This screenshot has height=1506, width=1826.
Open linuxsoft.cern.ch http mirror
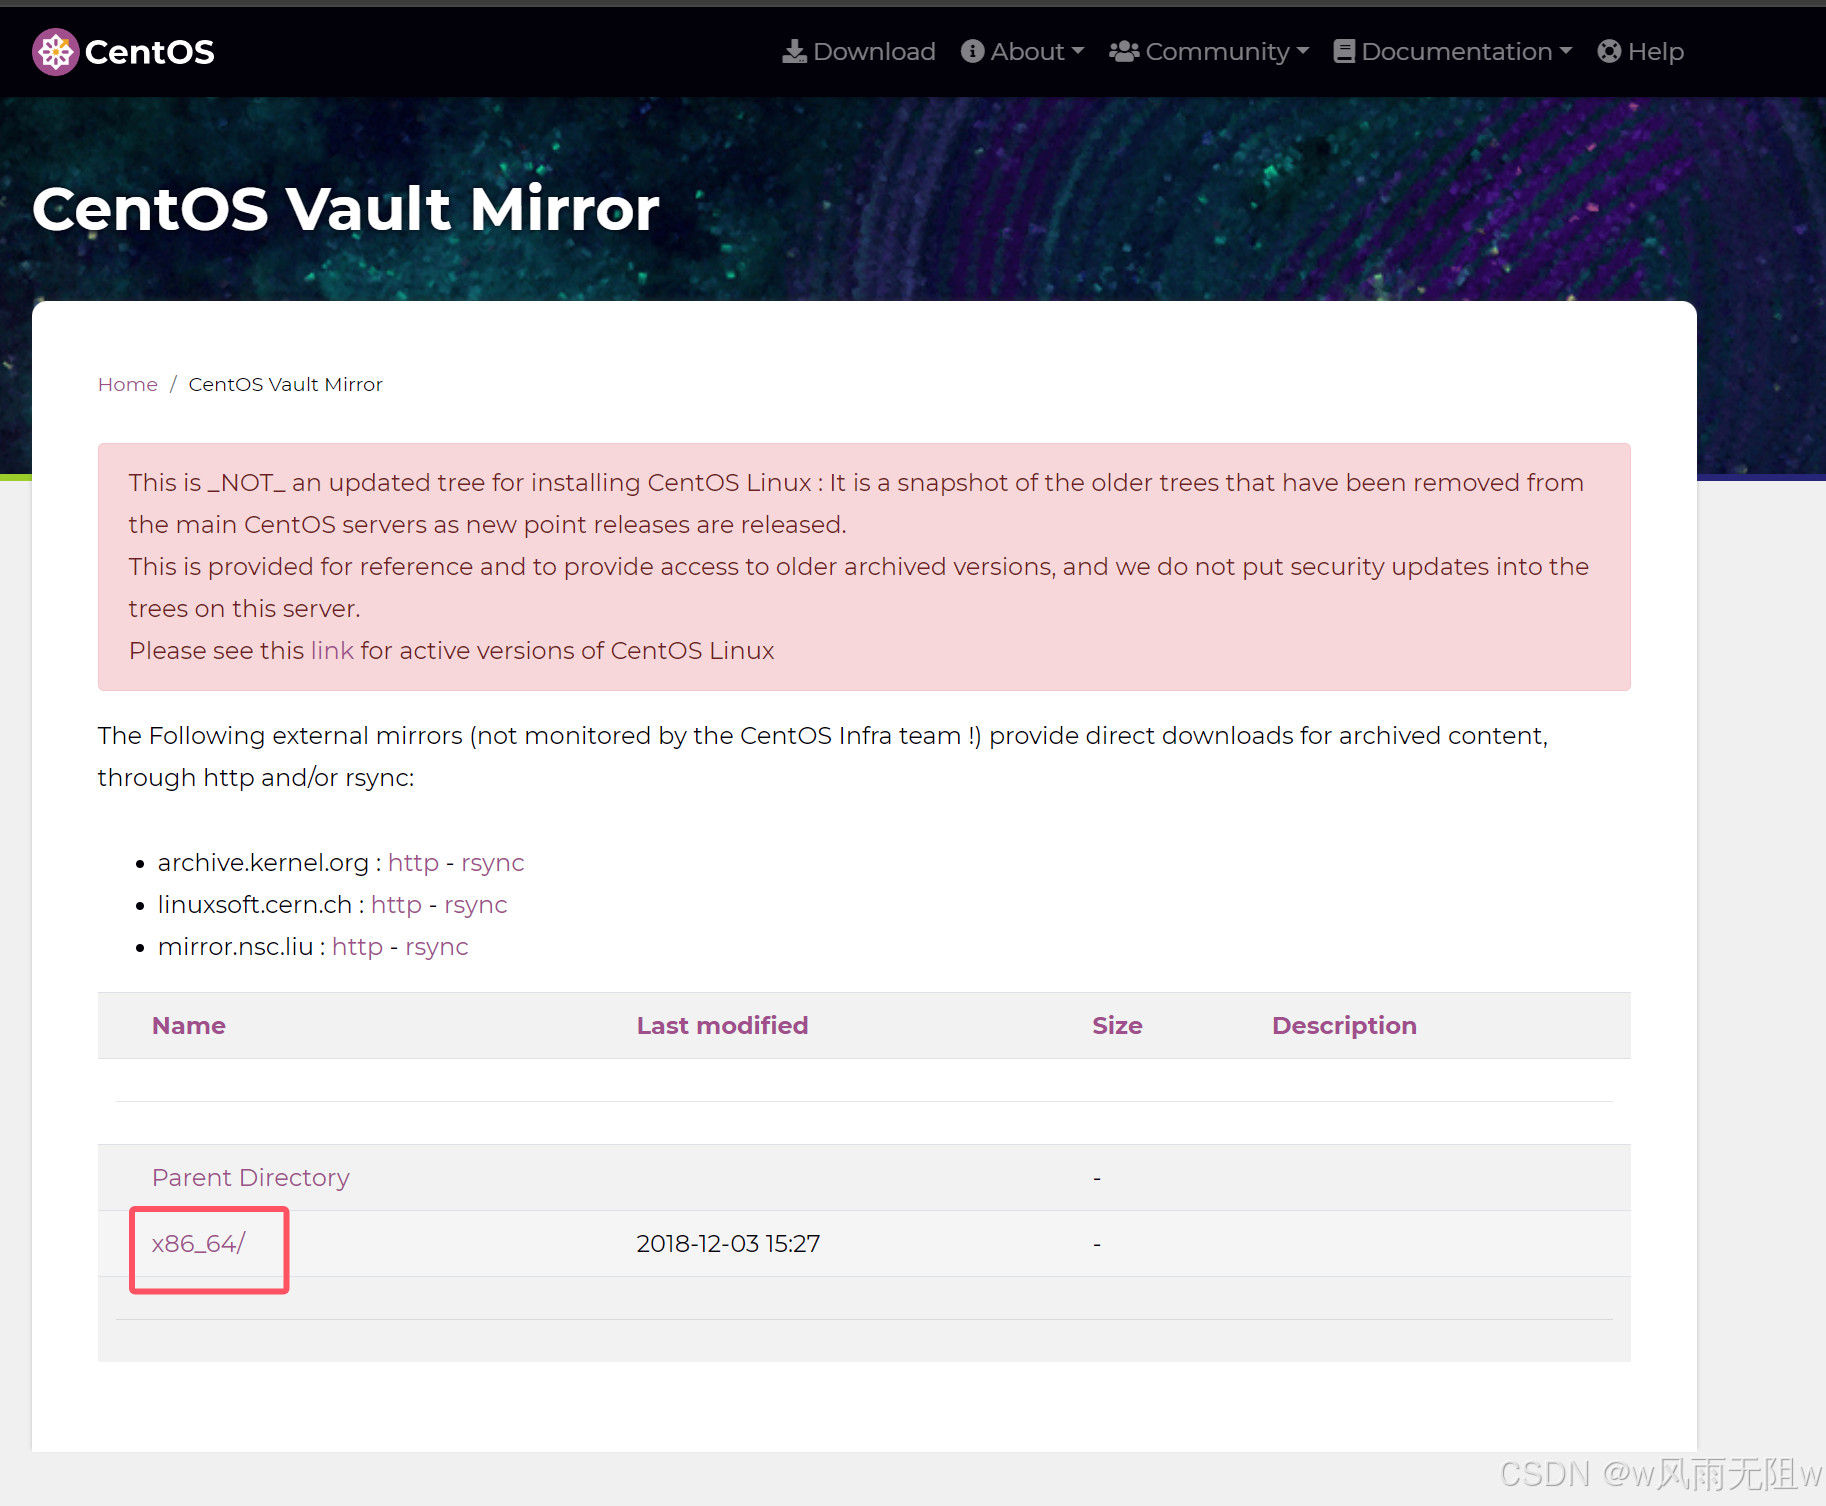click(x=396, y=904)
